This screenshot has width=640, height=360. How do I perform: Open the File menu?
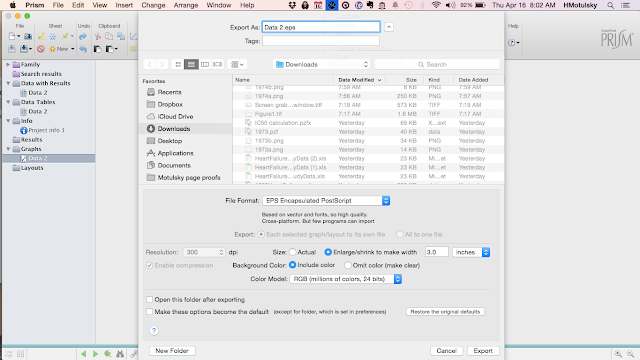coord(58,5)
